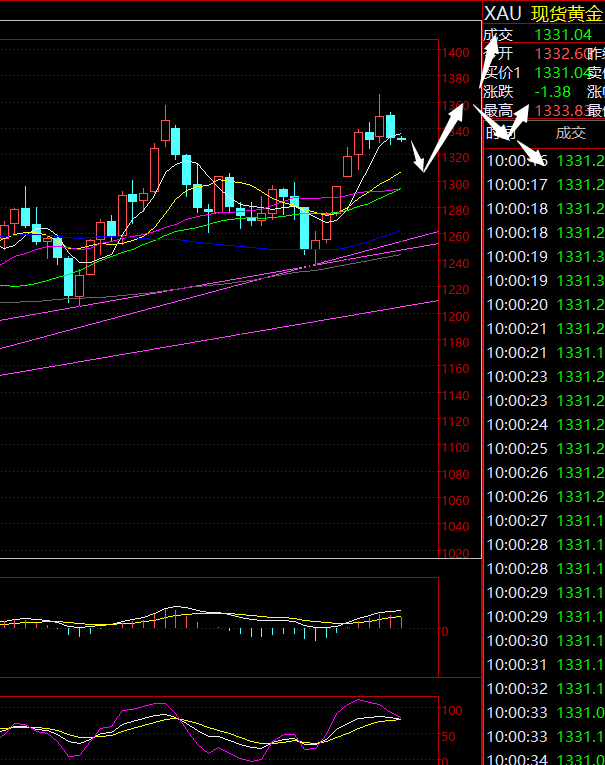
Task: Select the opening price 1332.60
Action: click(563, 54)
